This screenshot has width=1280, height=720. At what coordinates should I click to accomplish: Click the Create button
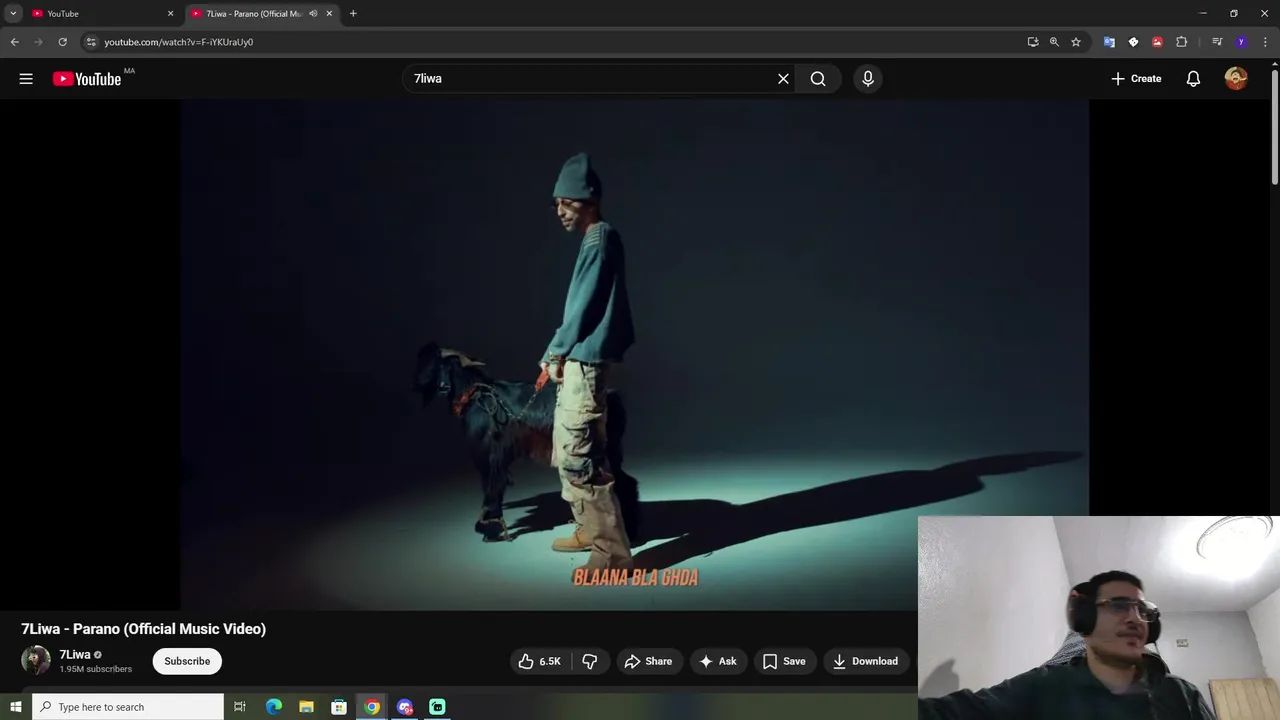(1136, 79)
